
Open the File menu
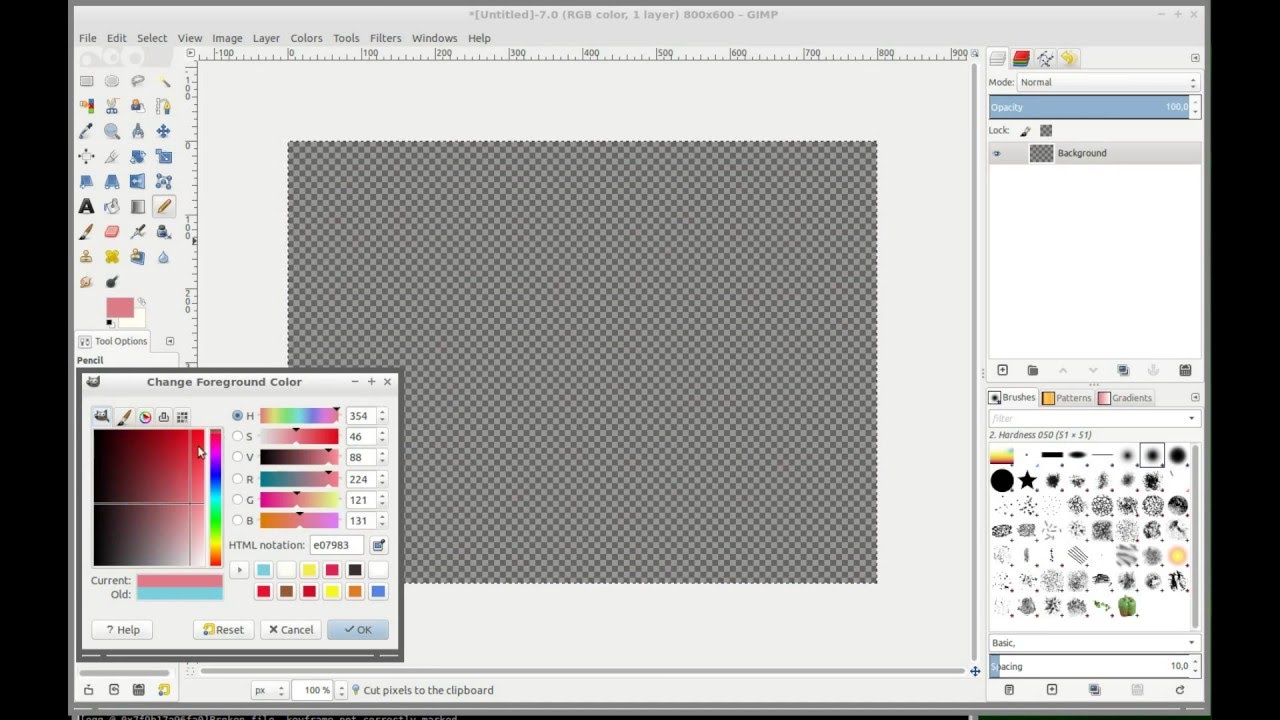pos(88,38)
